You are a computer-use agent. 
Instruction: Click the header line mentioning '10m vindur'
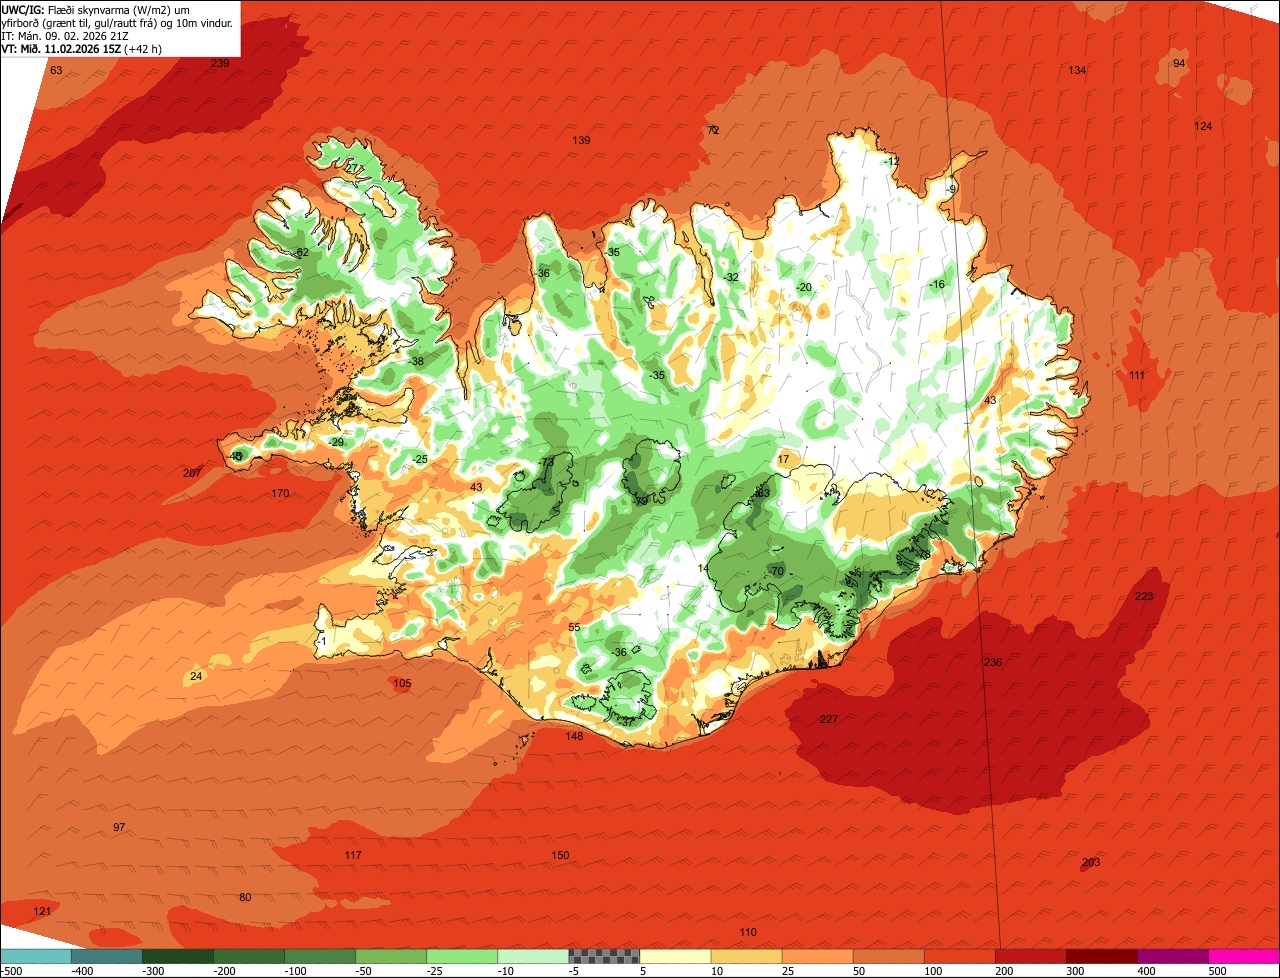(x=118, y=22)
